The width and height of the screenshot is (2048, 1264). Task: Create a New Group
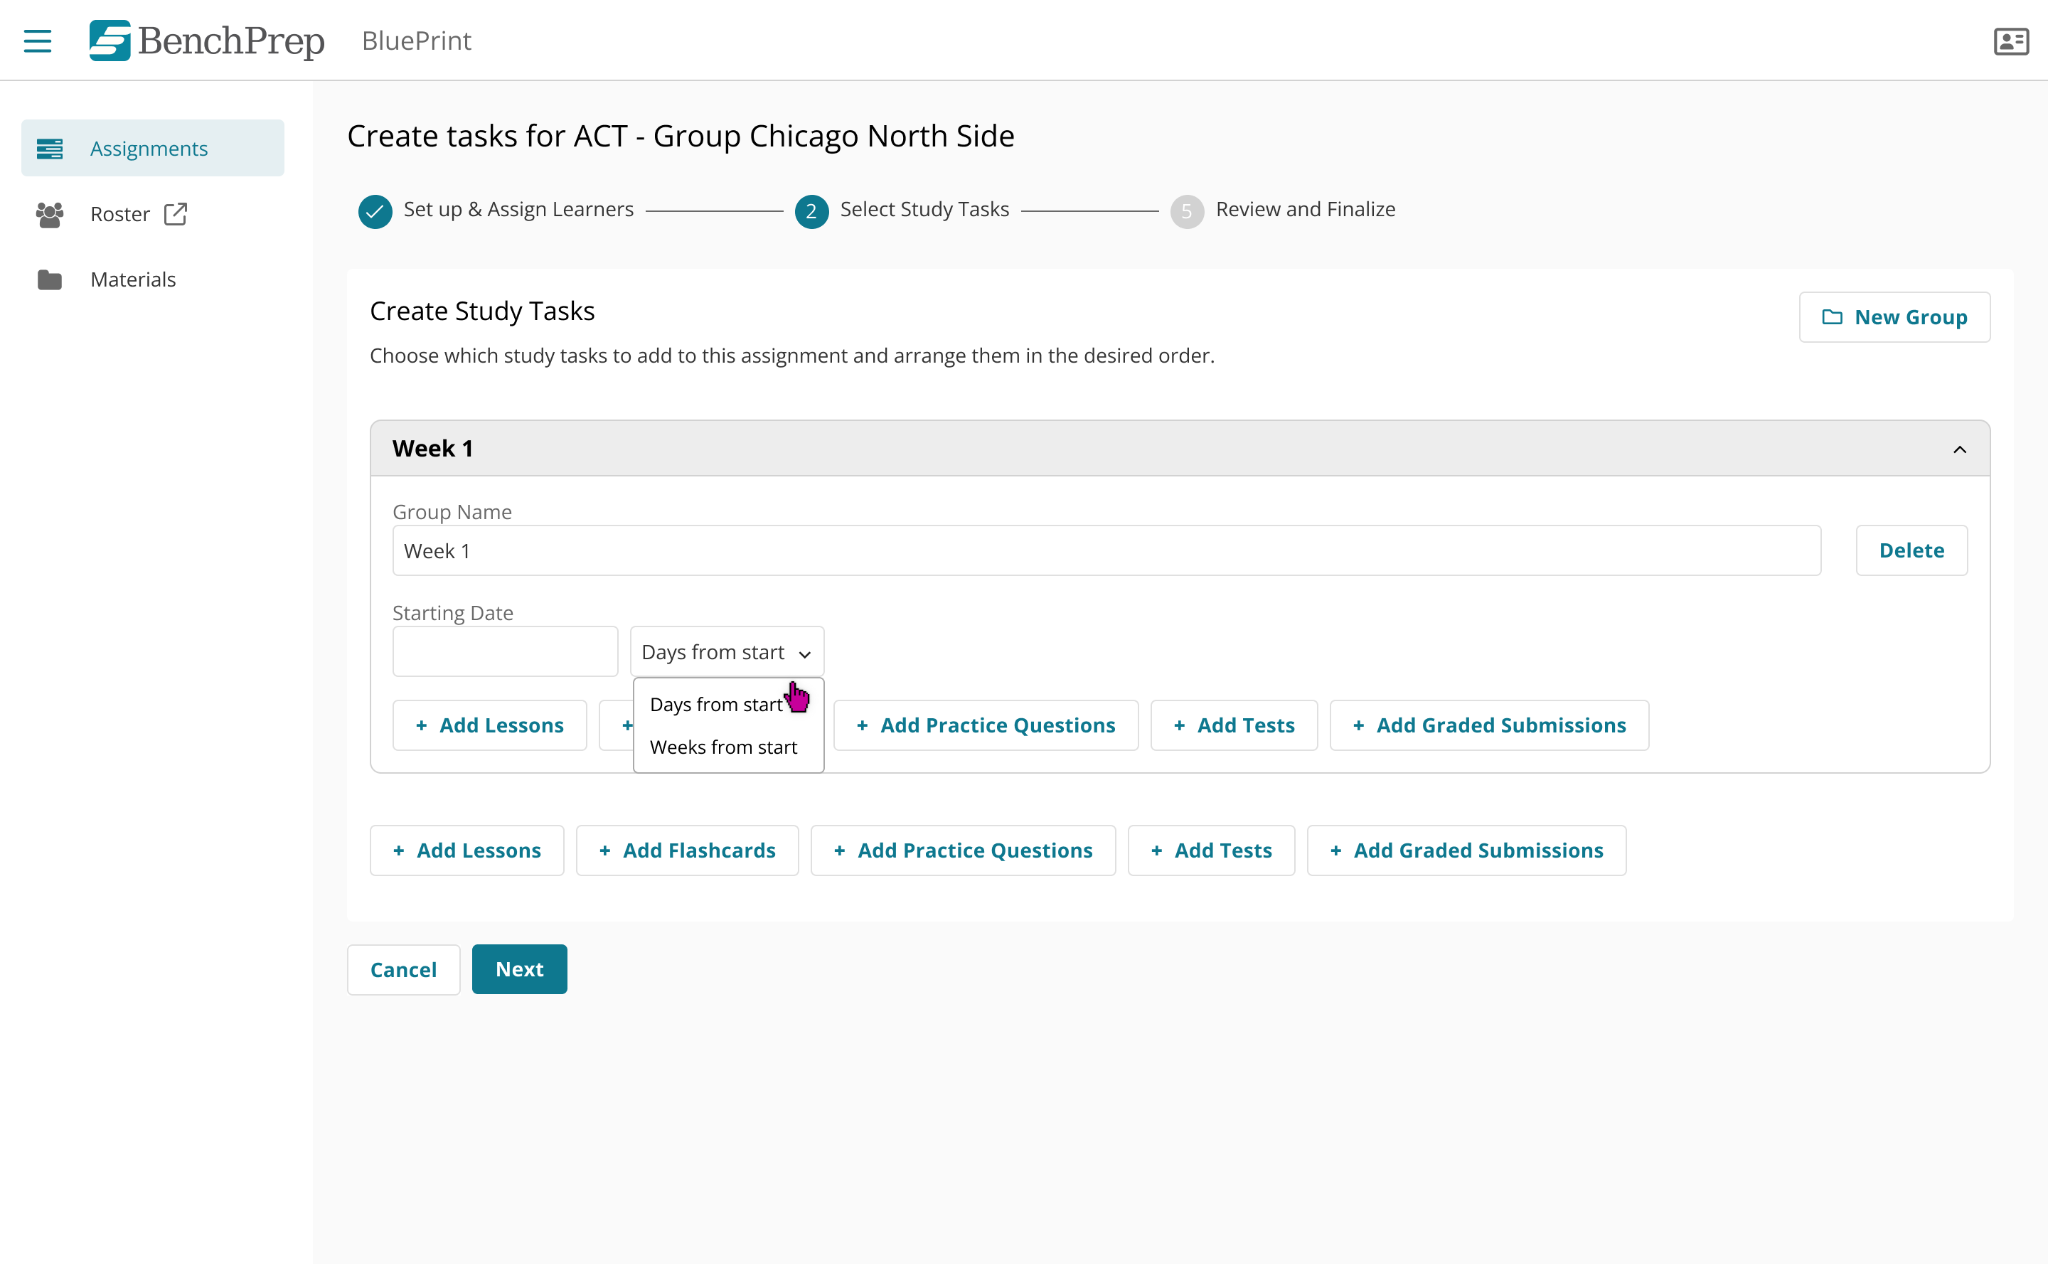point(1894,317)
